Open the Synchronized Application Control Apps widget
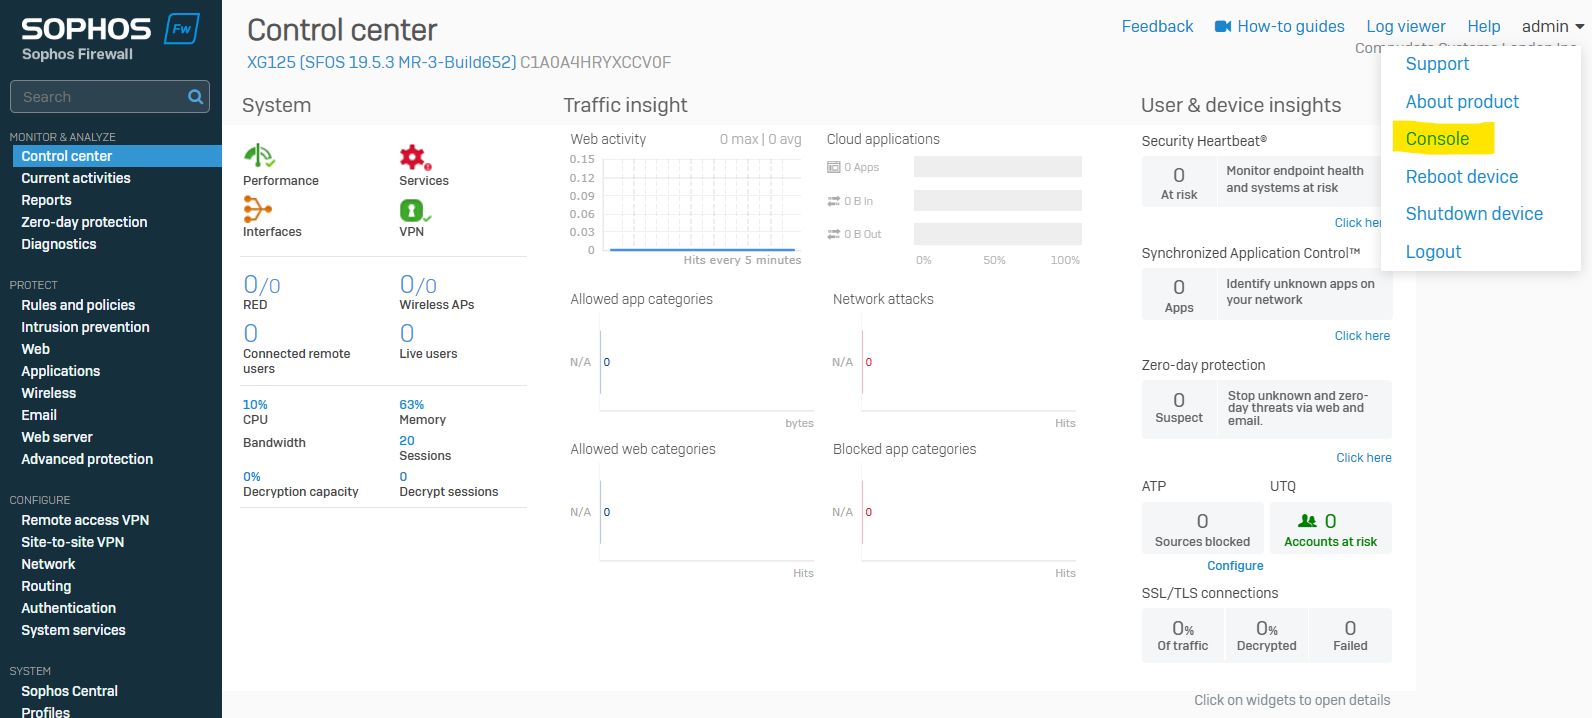The image size is (1592, 718). tap(1179, 295)
